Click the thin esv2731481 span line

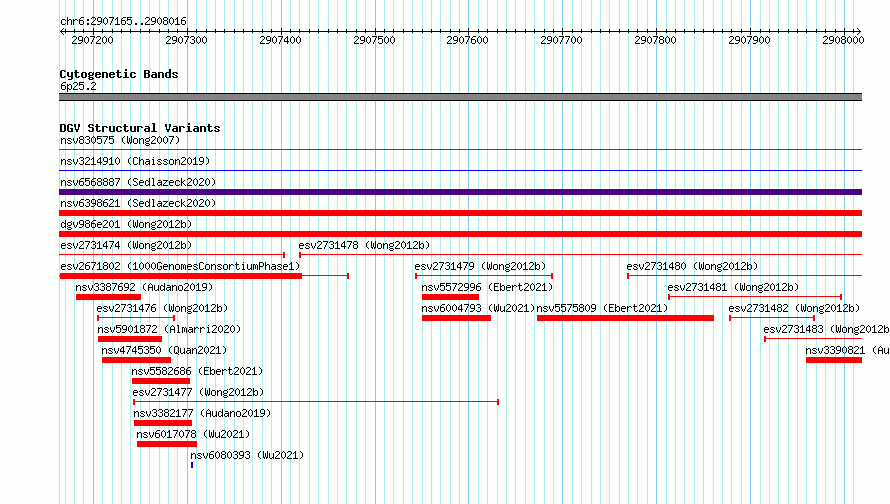(755, 297)
